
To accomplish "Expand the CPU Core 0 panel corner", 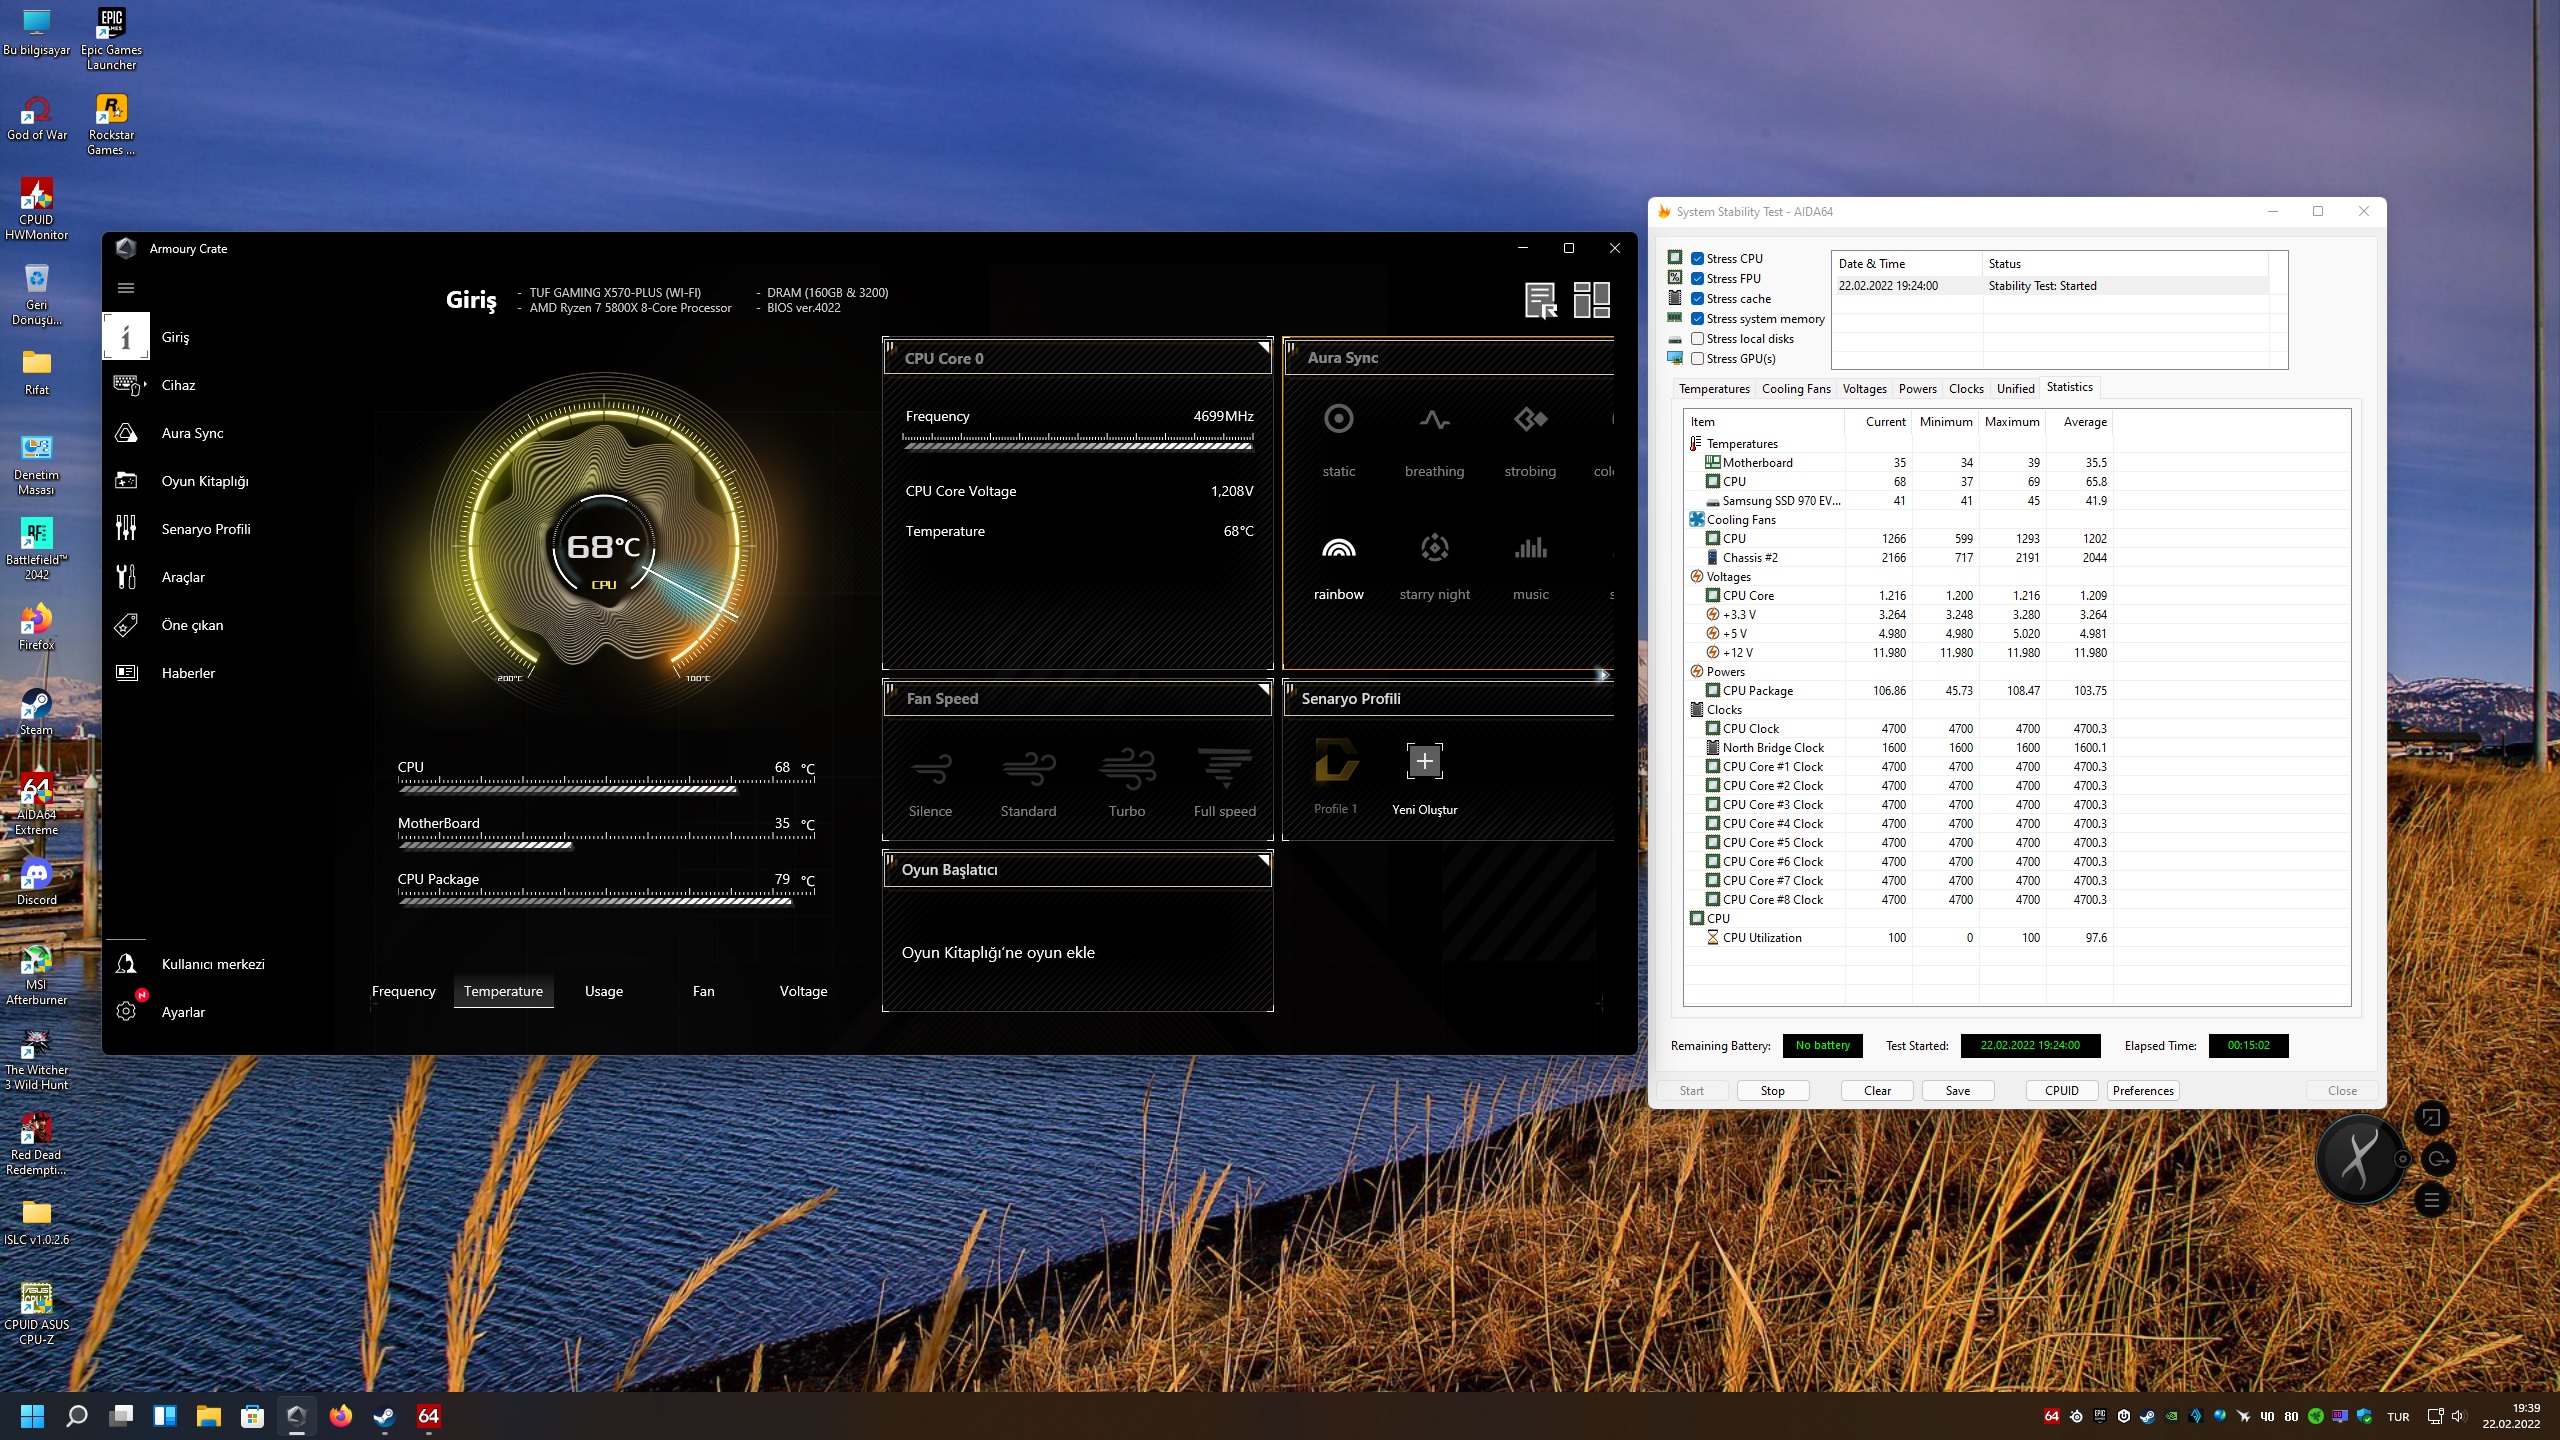I will 1264,348.
